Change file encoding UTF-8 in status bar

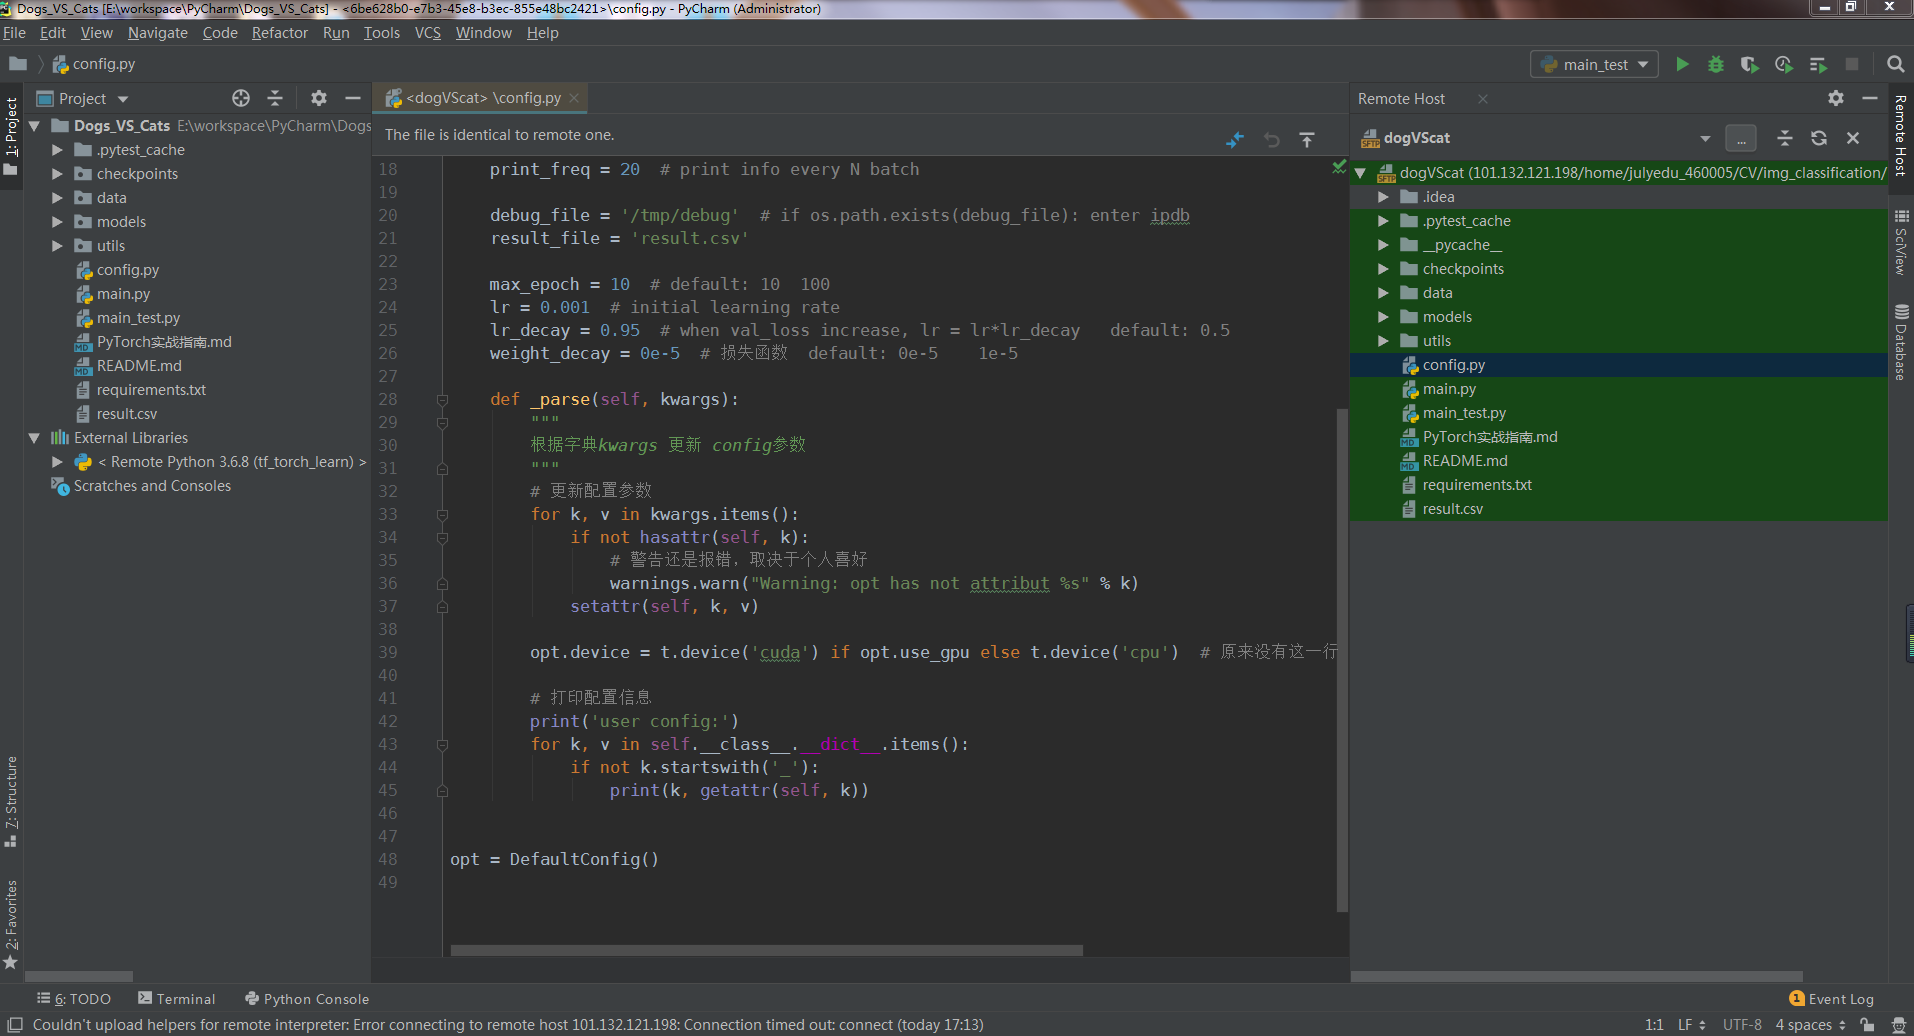click(x=1742, y=1025)
